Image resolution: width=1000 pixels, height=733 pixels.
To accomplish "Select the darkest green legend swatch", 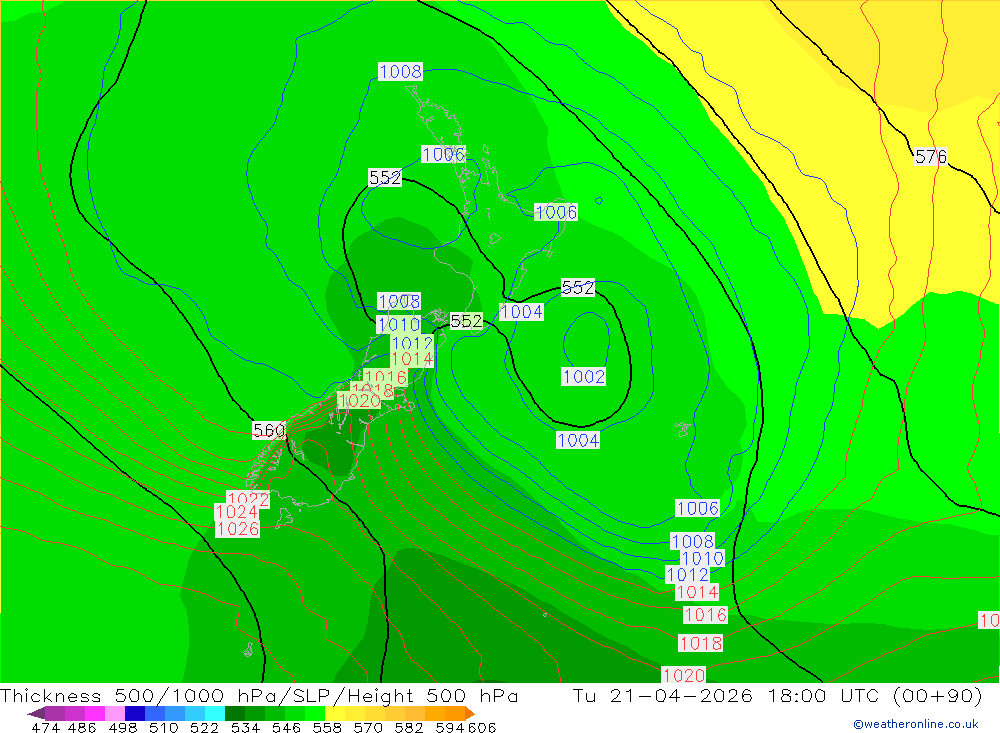I will (235, 713).
